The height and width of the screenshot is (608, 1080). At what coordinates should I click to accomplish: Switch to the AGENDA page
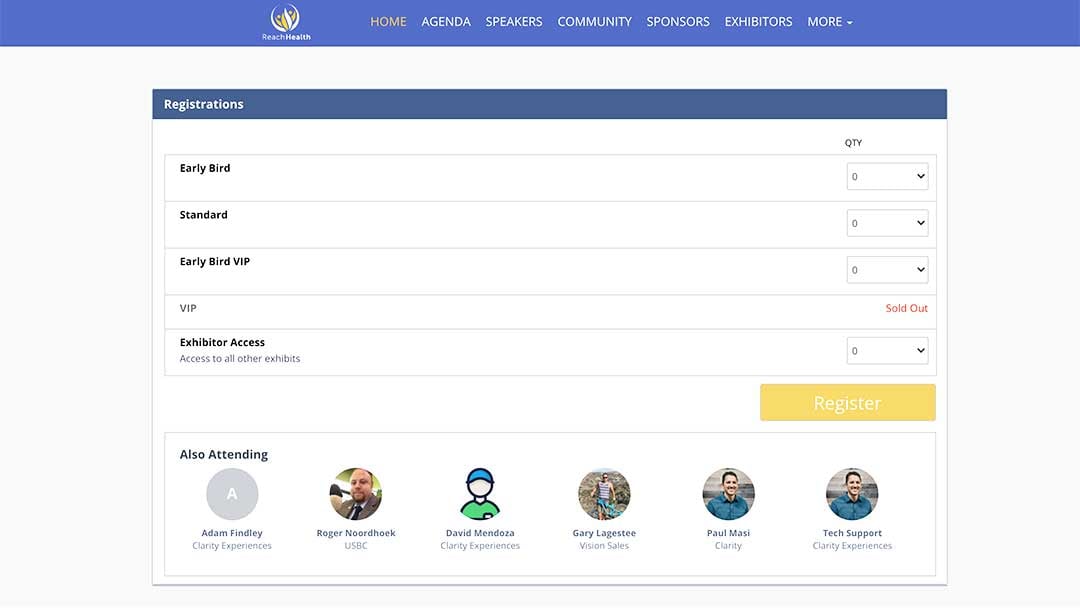[x=446, y=21]
